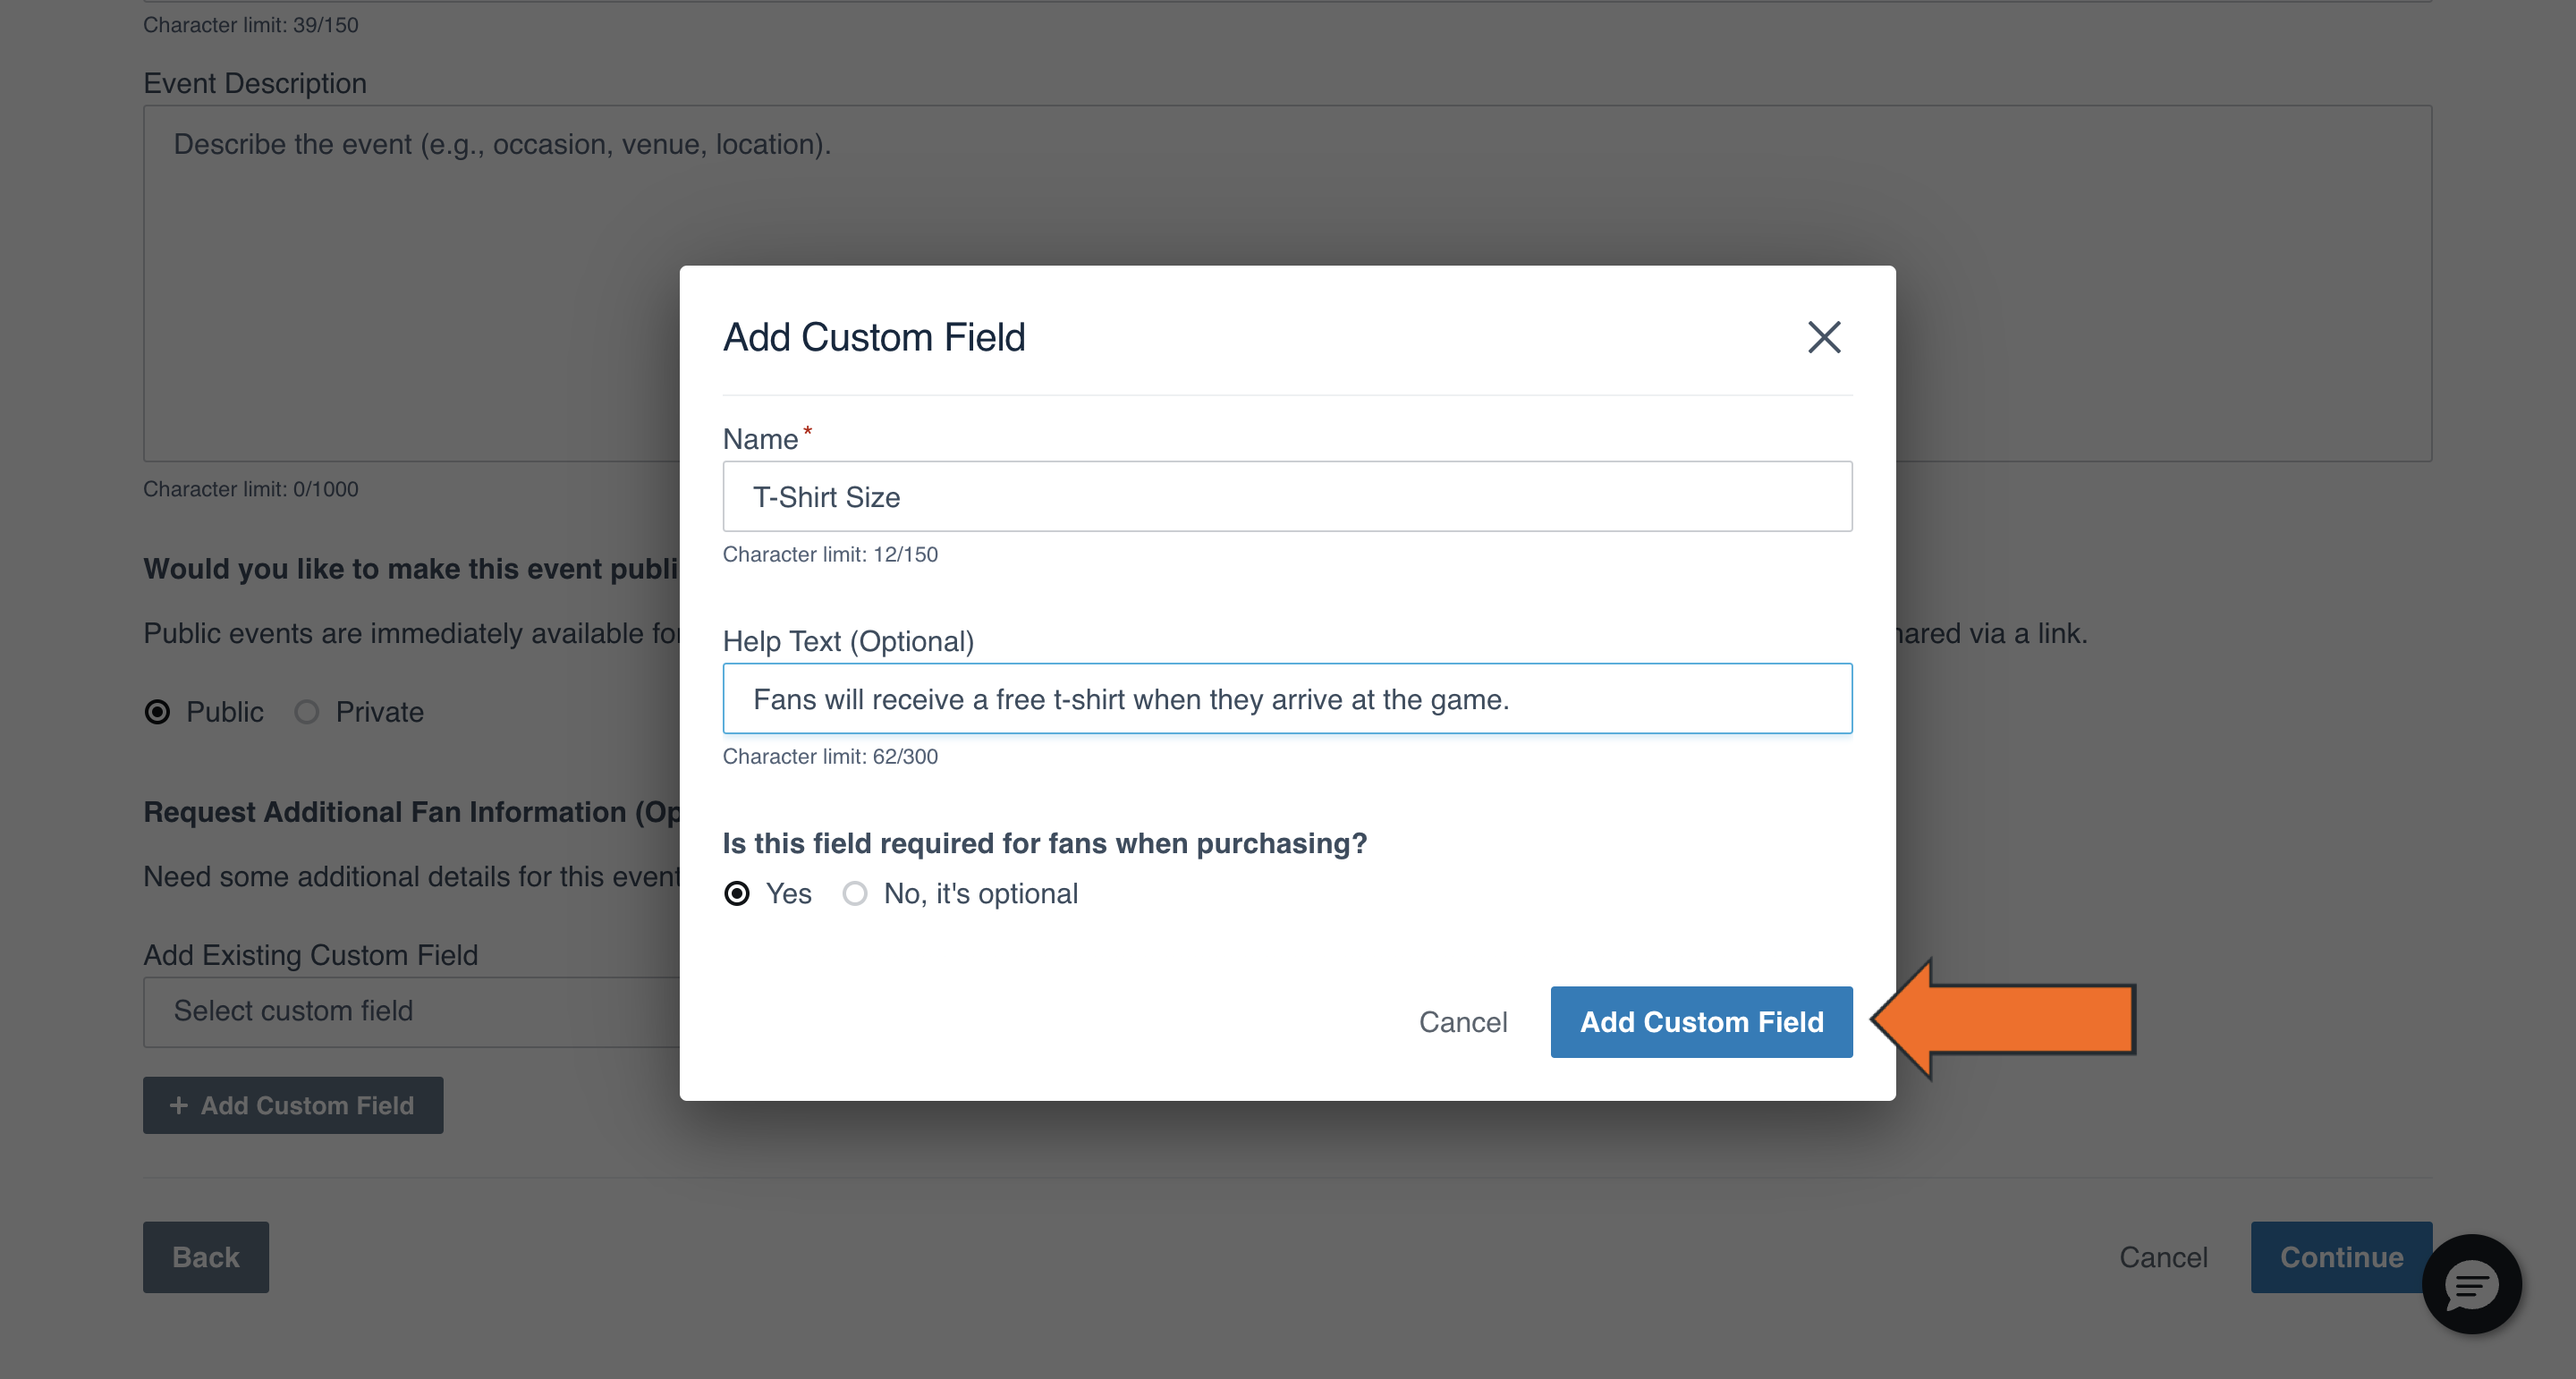Choose No, it's optional radio
Viewport: 2576px width, 1379px height.
tap(855, 893)
